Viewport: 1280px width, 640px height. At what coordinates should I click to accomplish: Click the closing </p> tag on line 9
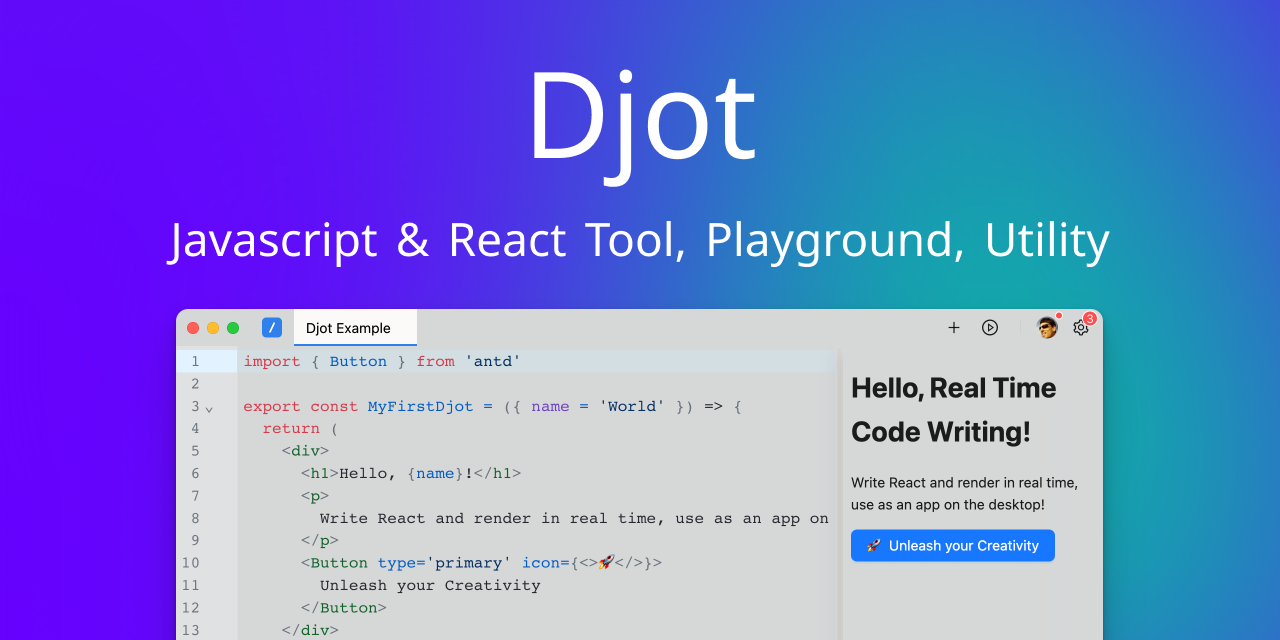(x=320, y=541)
